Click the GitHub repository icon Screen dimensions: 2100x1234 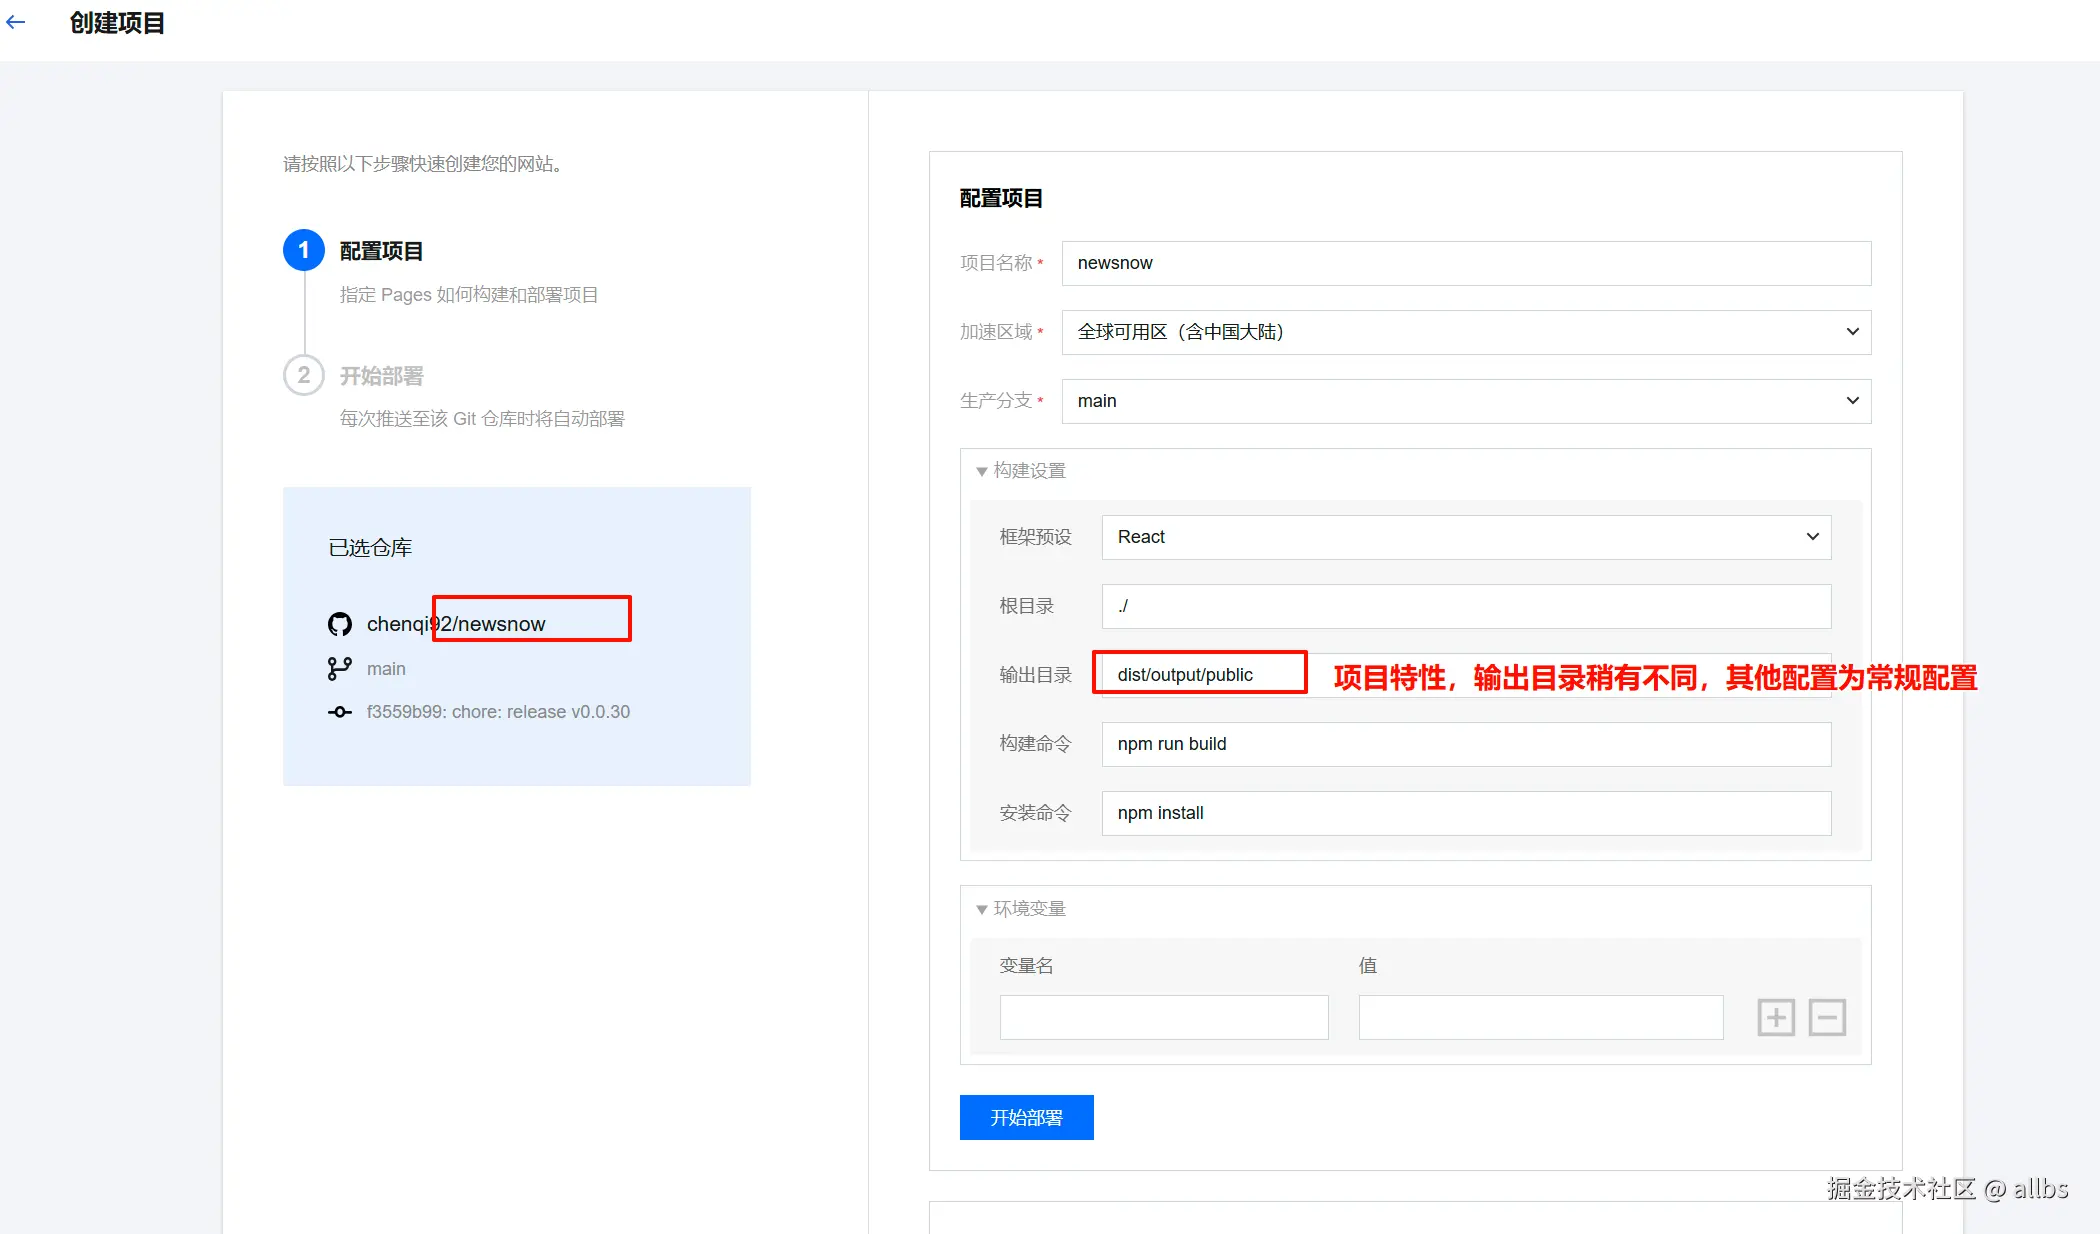pos(340,624)
